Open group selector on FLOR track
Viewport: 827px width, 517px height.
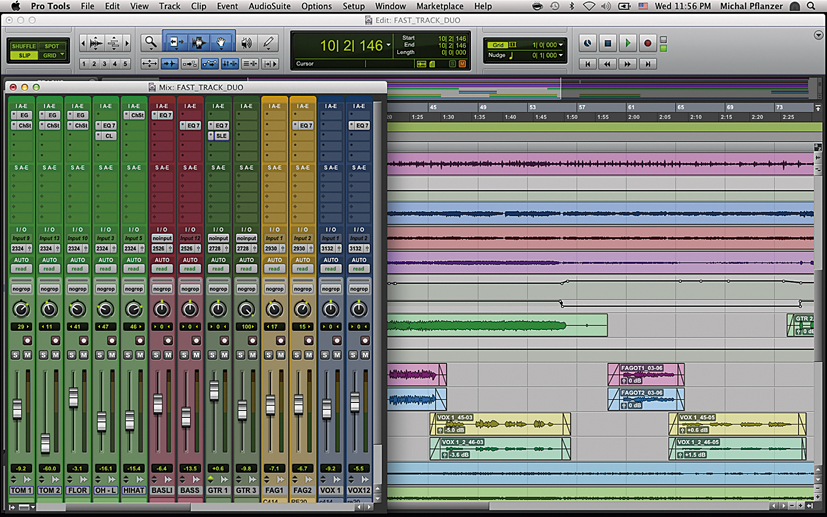78,289
